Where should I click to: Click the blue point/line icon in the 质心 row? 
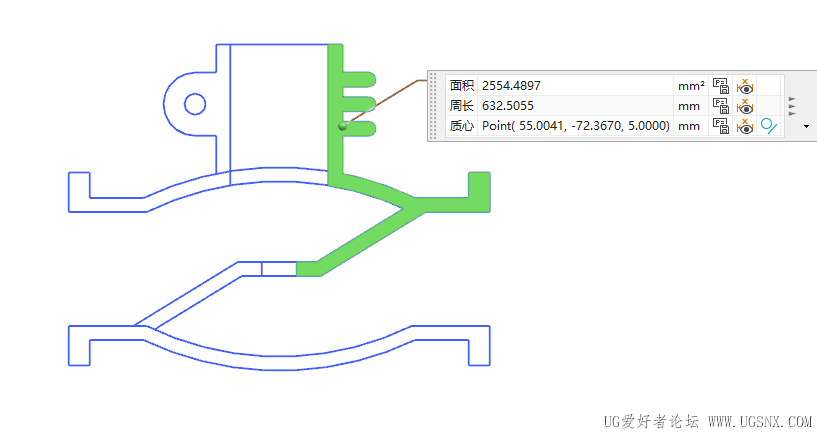click(769, 126)
